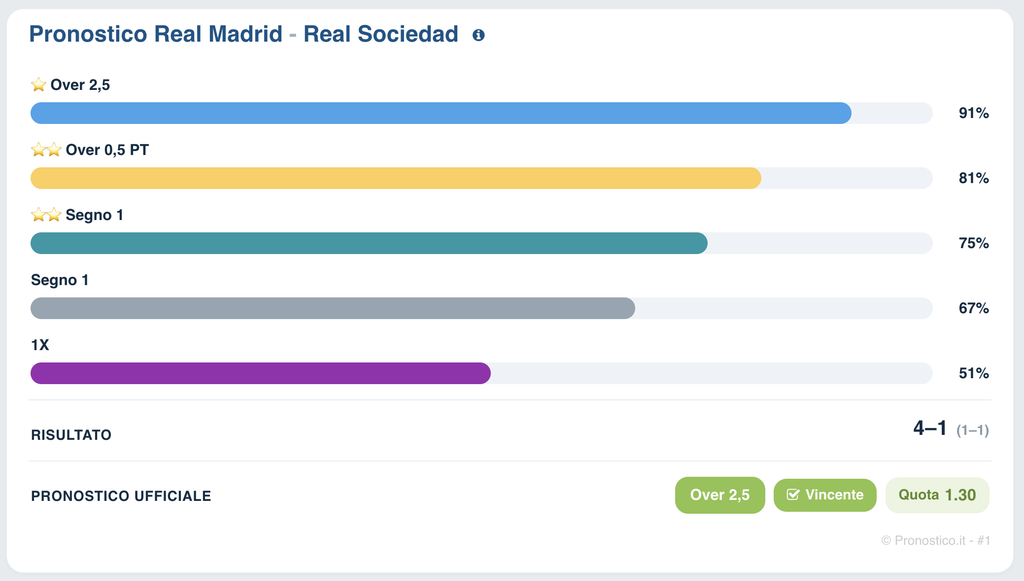Click the info icon beside the title
The image size is (1024, 581).
click(x=479, y=35)
